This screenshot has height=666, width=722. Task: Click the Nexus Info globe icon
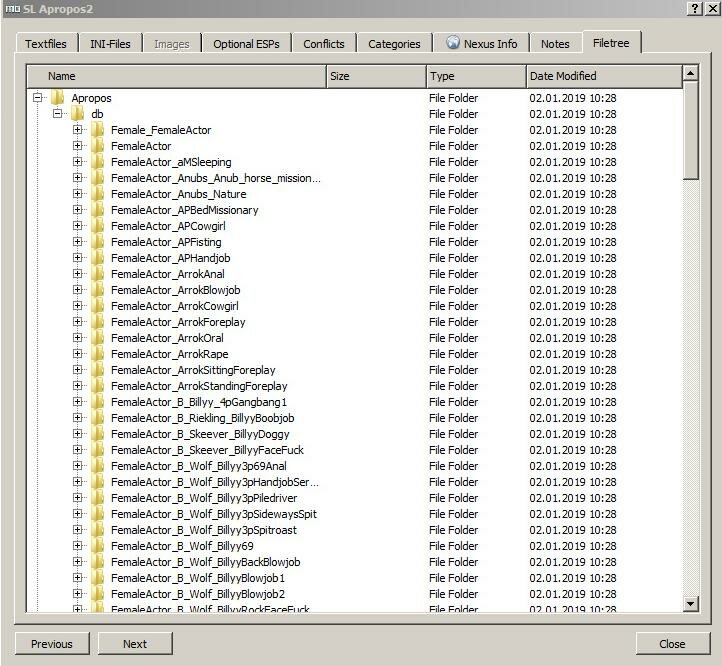point(453,42)
